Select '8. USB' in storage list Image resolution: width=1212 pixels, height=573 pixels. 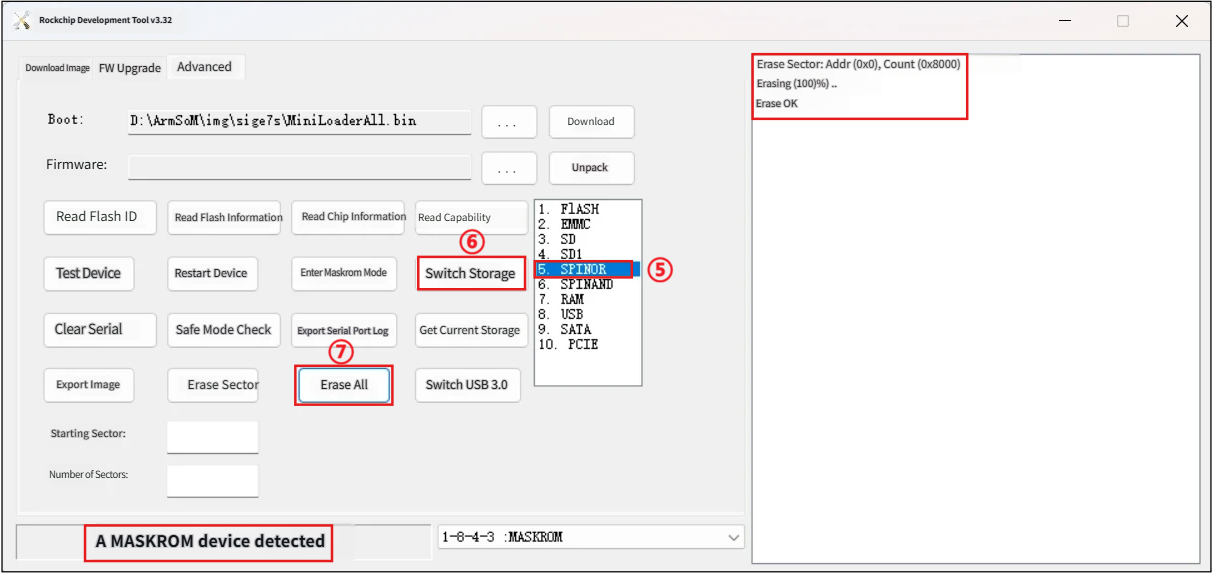(587, 314)
